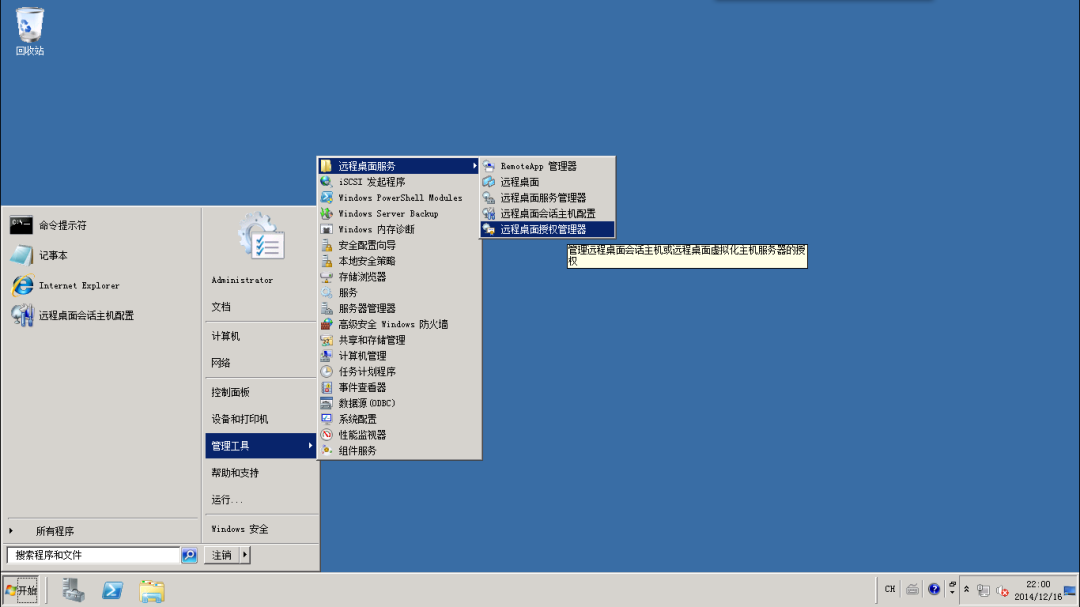Open the arrow menu next to 注销

point(245,555)
